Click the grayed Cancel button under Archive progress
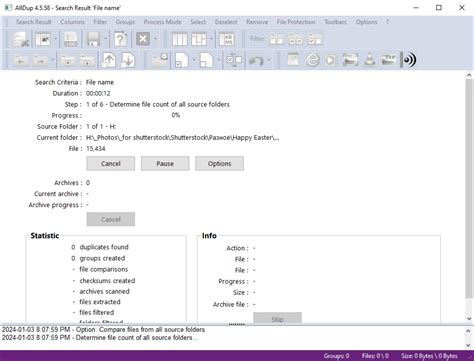 coord(111,219)
